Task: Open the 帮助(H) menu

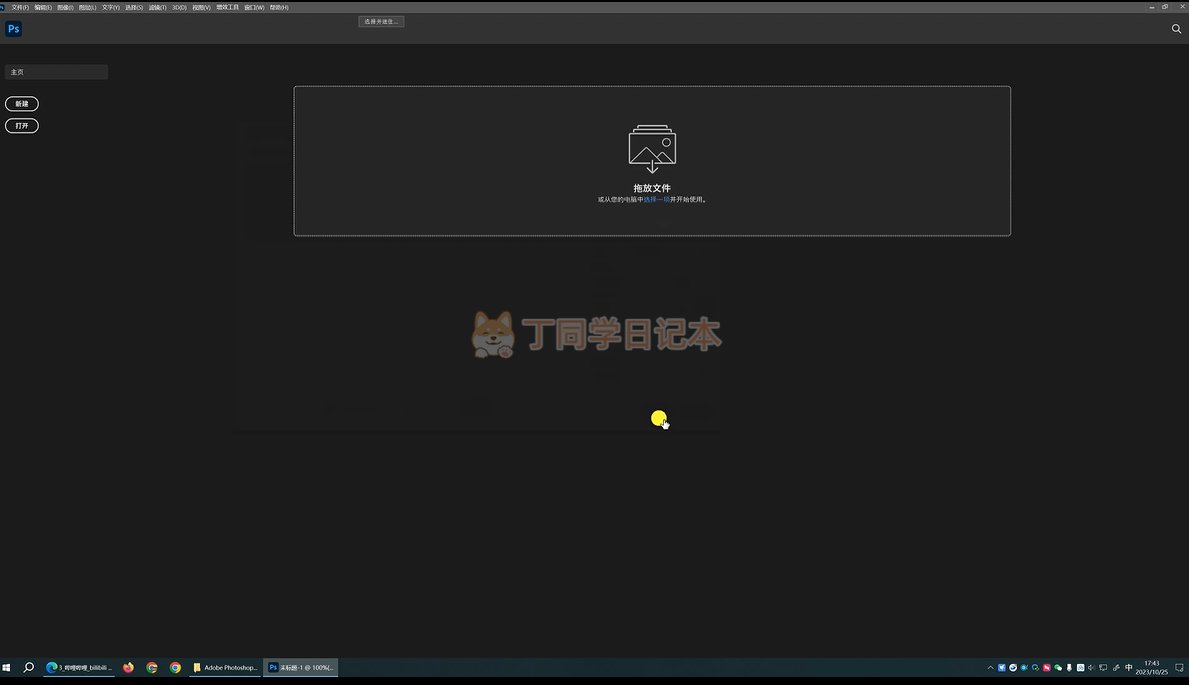Action: [279, 8]
